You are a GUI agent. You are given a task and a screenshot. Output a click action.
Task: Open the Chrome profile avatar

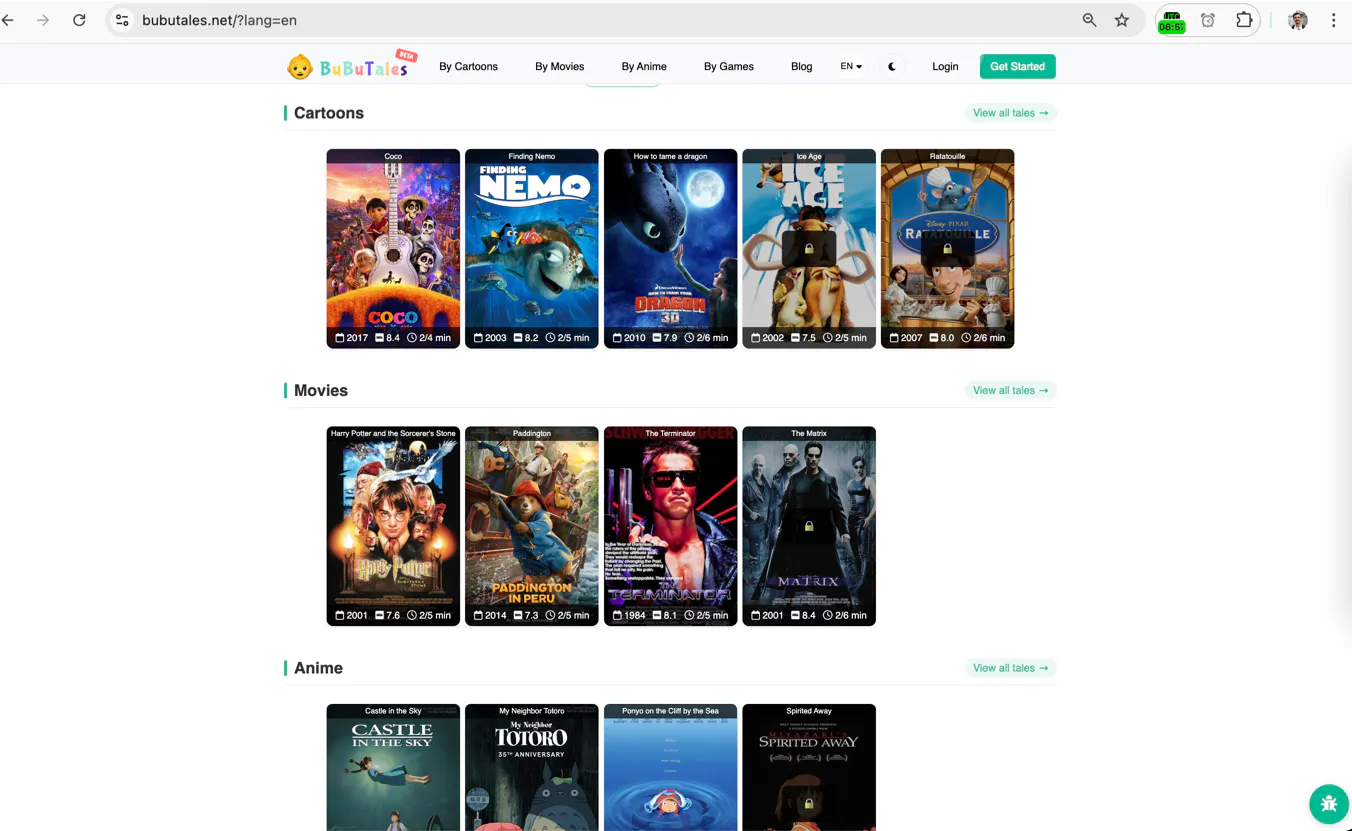[1298, 20]
